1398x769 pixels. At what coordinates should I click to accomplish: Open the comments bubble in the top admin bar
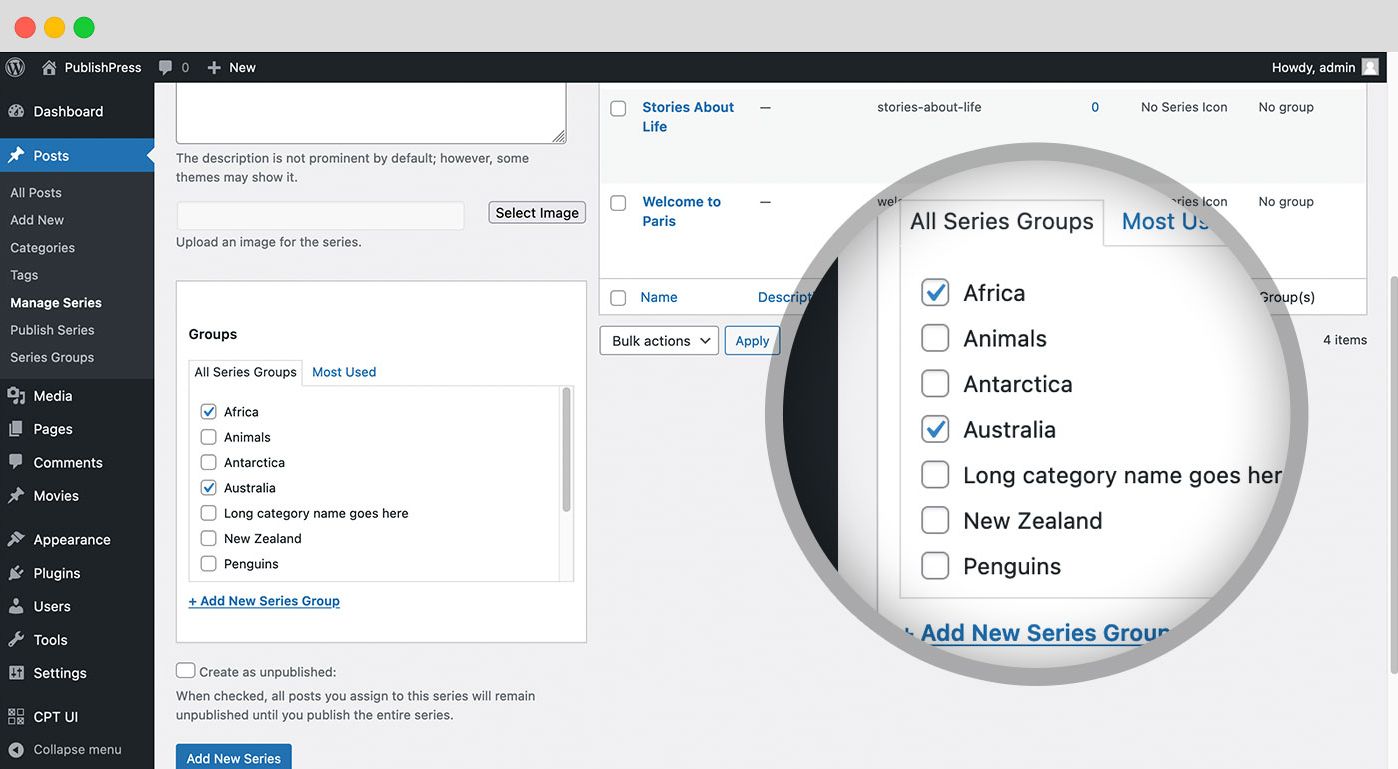165,67
